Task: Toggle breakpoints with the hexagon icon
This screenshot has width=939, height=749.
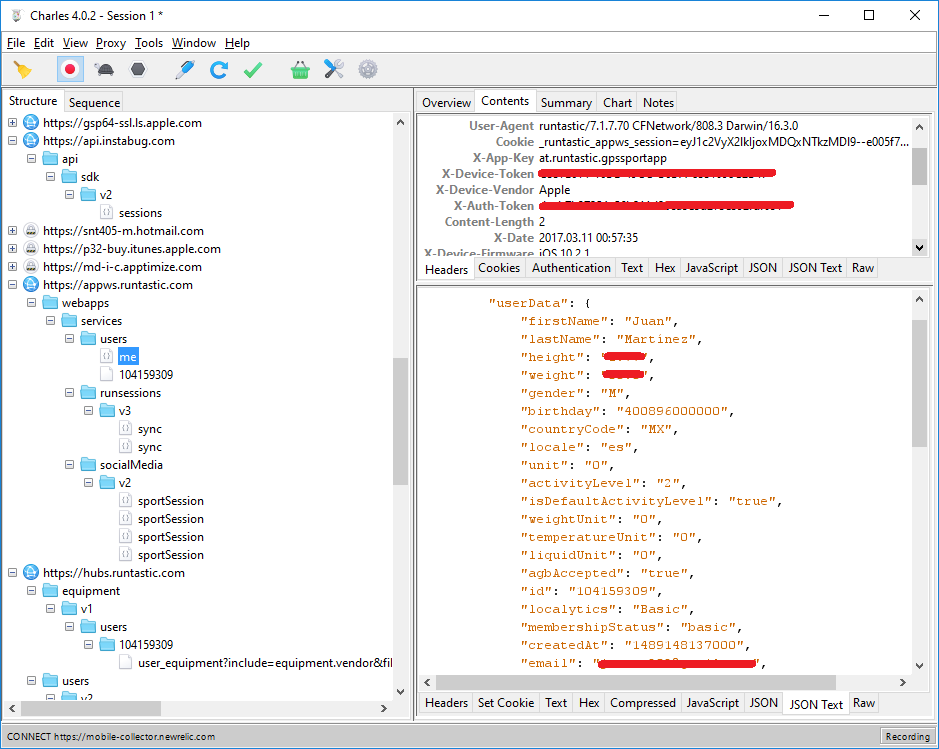Action: 138,70
